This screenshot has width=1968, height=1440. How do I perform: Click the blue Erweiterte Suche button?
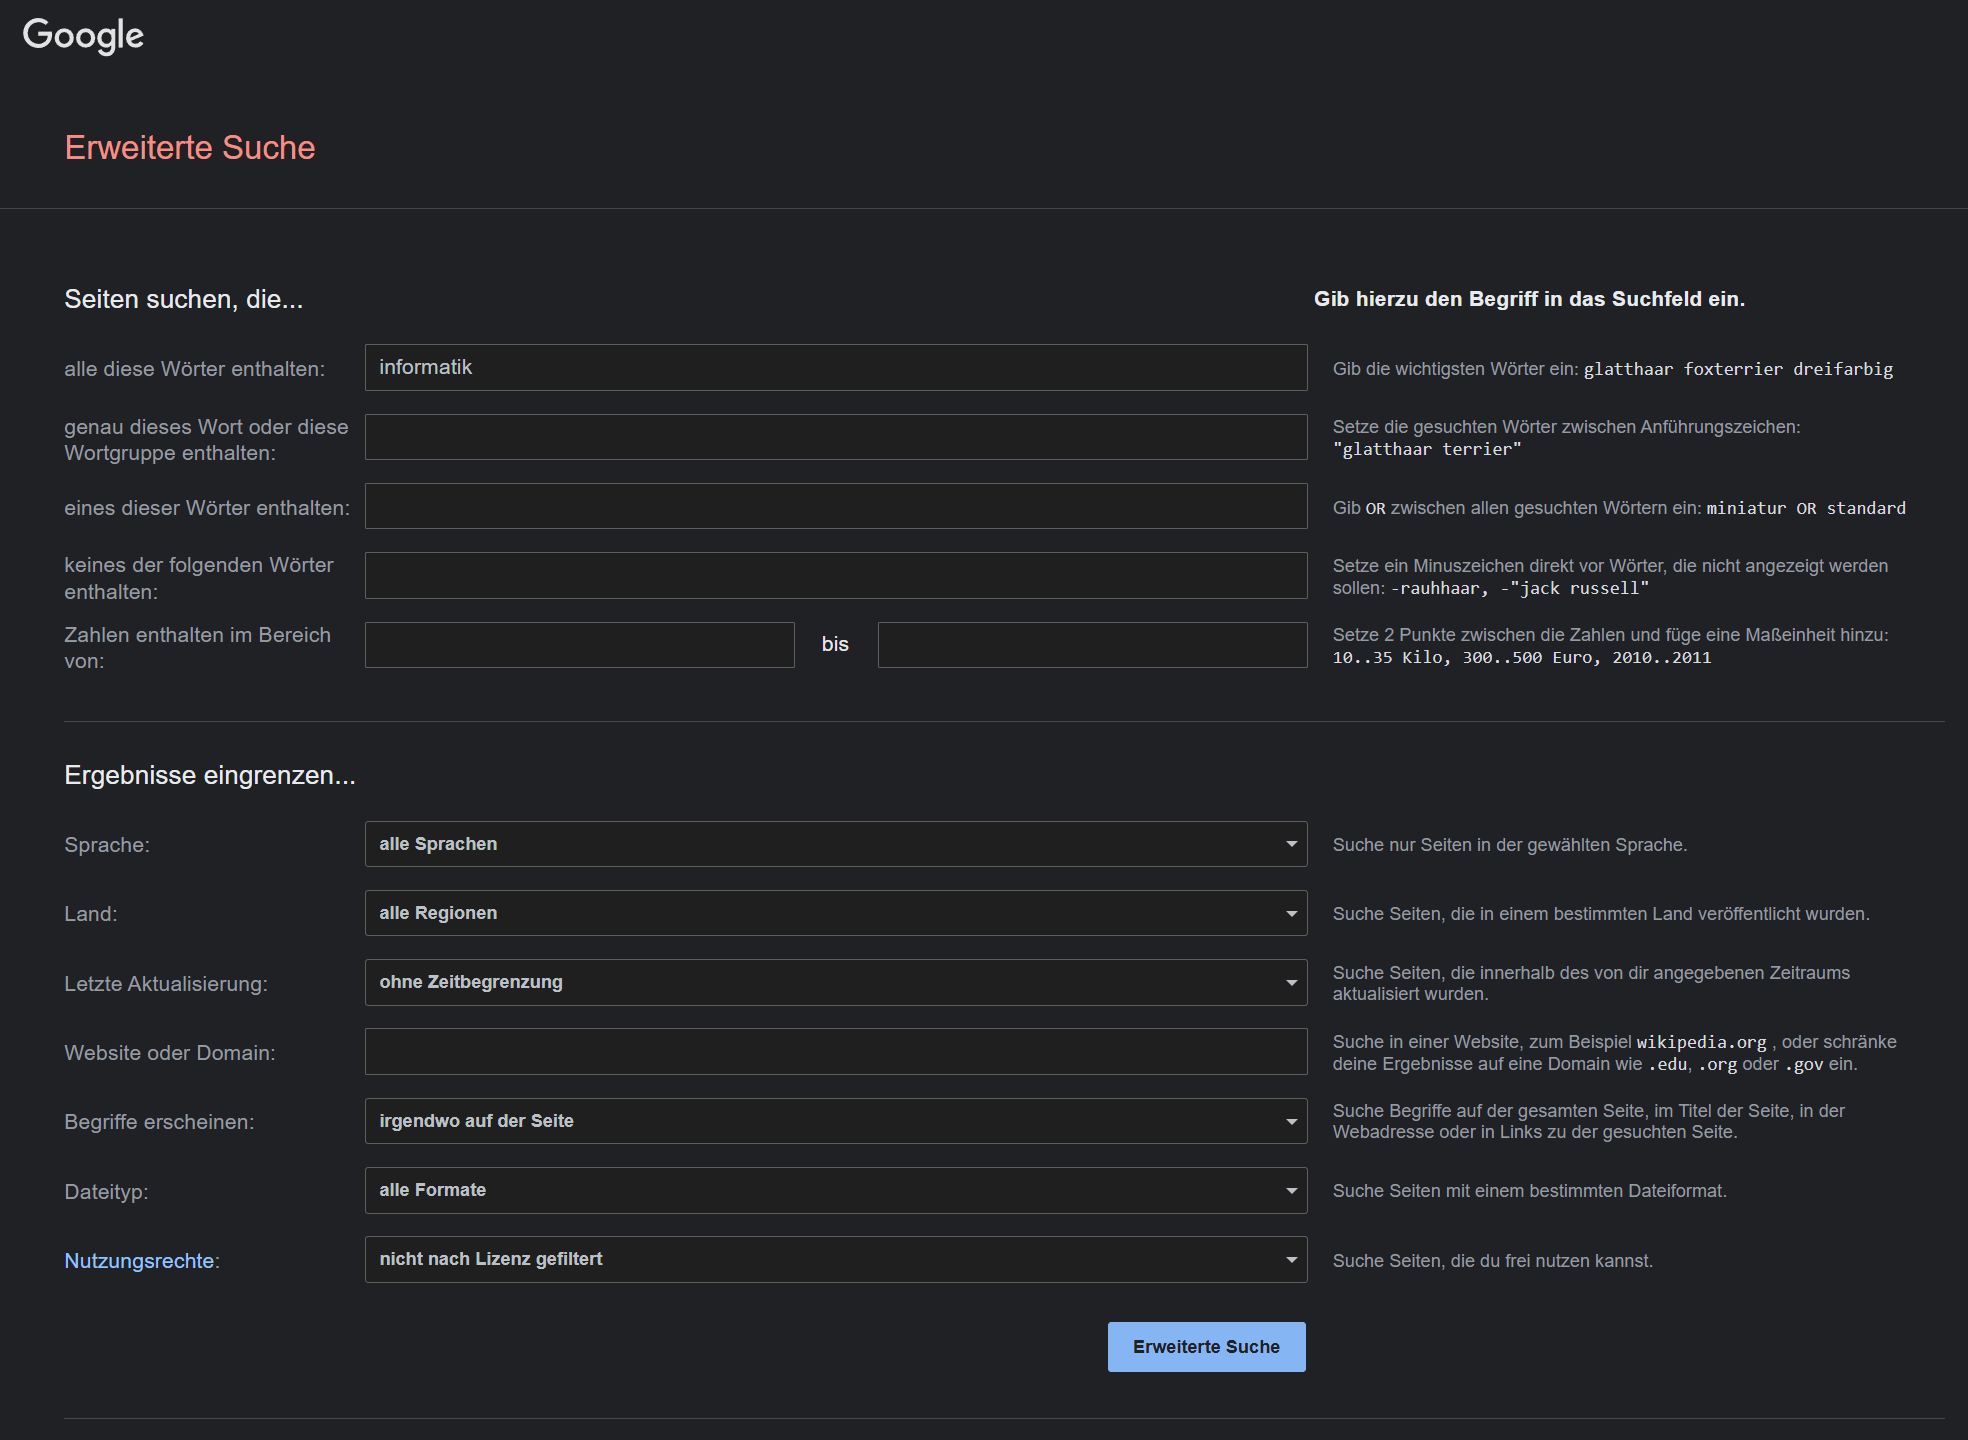1206,1347
